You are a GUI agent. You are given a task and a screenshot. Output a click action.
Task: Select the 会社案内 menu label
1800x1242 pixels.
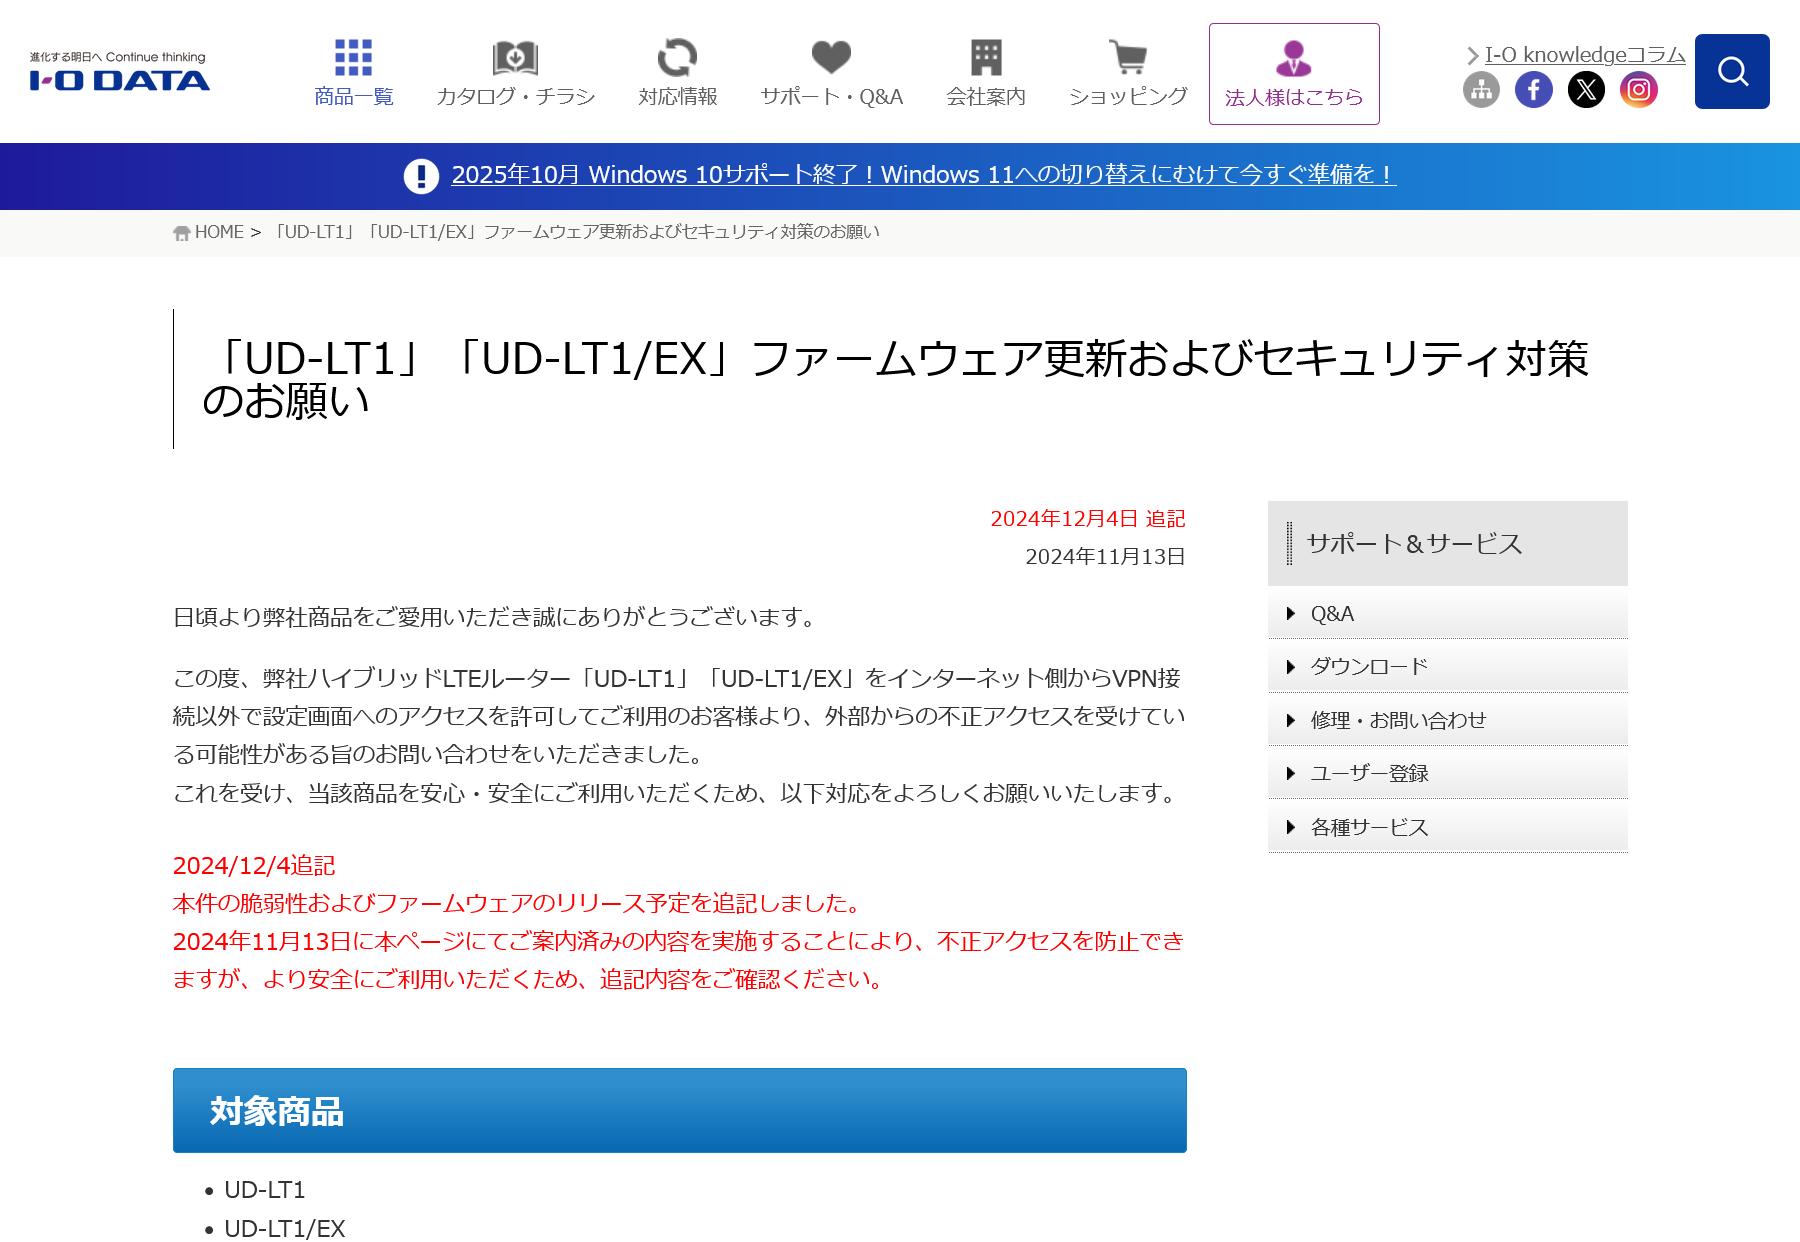tap(986, 97)
